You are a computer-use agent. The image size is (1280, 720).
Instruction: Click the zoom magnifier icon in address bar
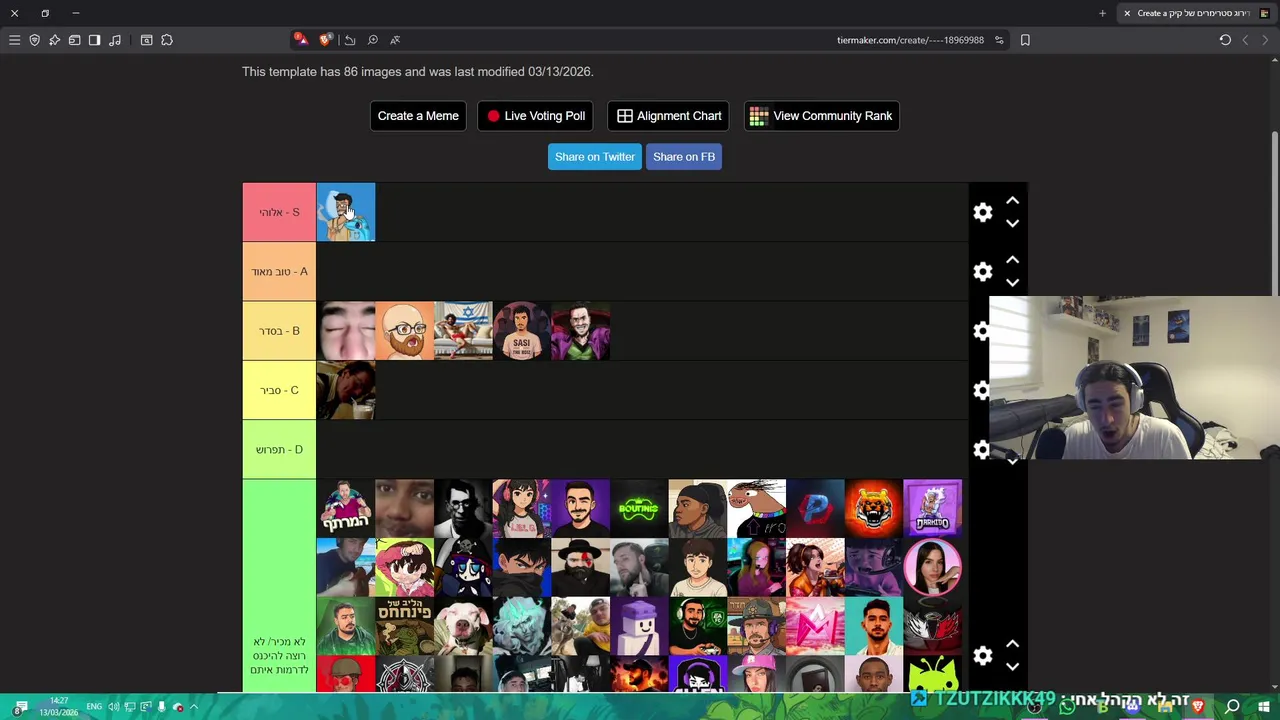[x=372, y=40]
